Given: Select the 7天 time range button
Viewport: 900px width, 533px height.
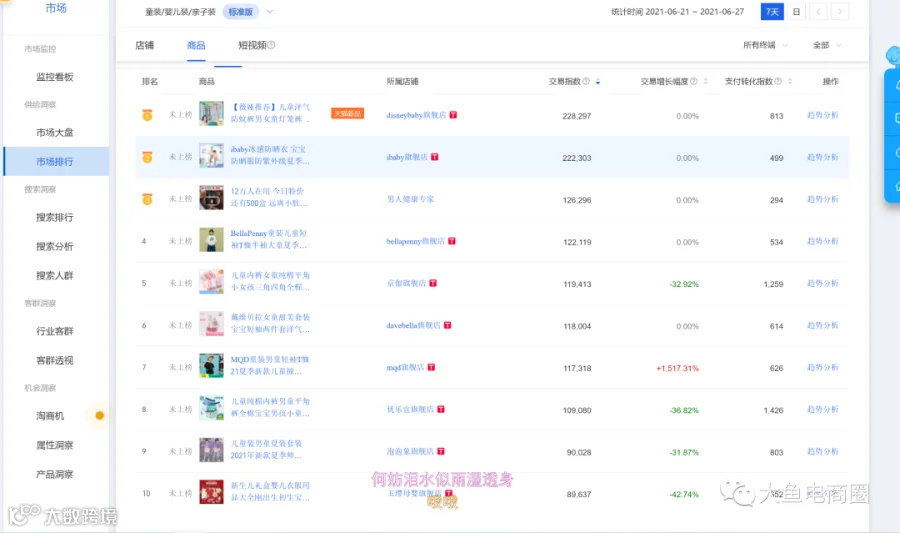Looking at the screenshot, I should (772, 11).
